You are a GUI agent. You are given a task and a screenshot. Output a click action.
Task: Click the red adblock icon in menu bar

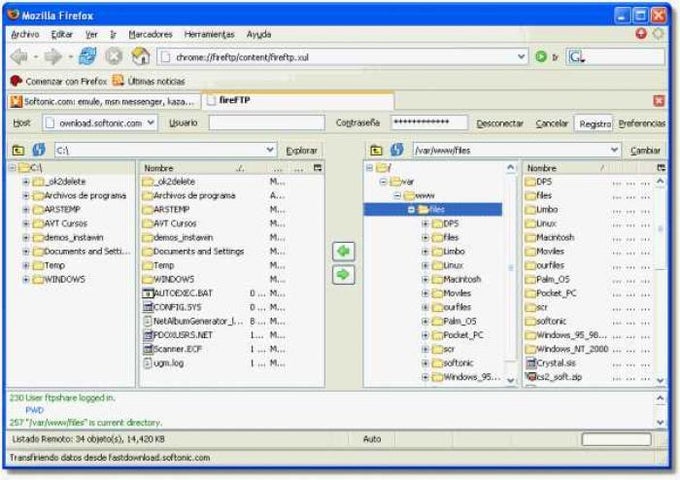[641, 33]
